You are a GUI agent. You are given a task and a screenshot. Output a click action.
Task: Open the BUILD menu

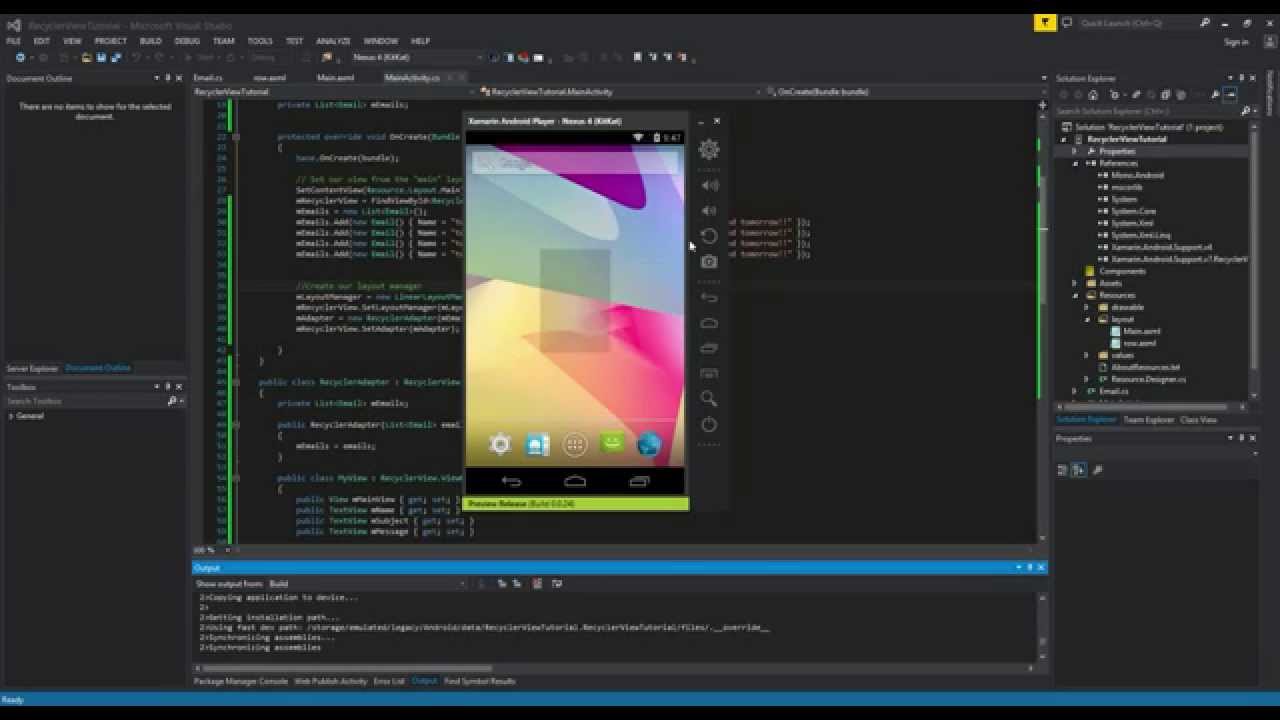pos(150,41)
